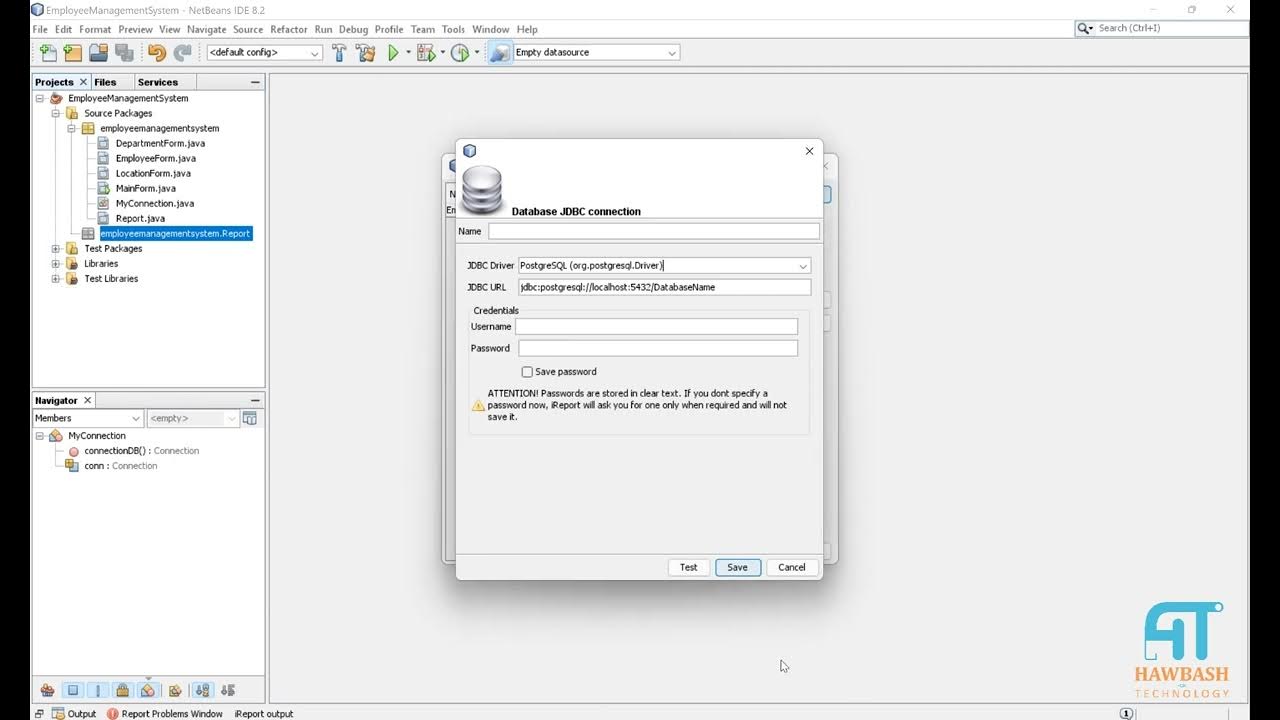
Task: Click the search magnifier icon
Action: (1085, 28)
